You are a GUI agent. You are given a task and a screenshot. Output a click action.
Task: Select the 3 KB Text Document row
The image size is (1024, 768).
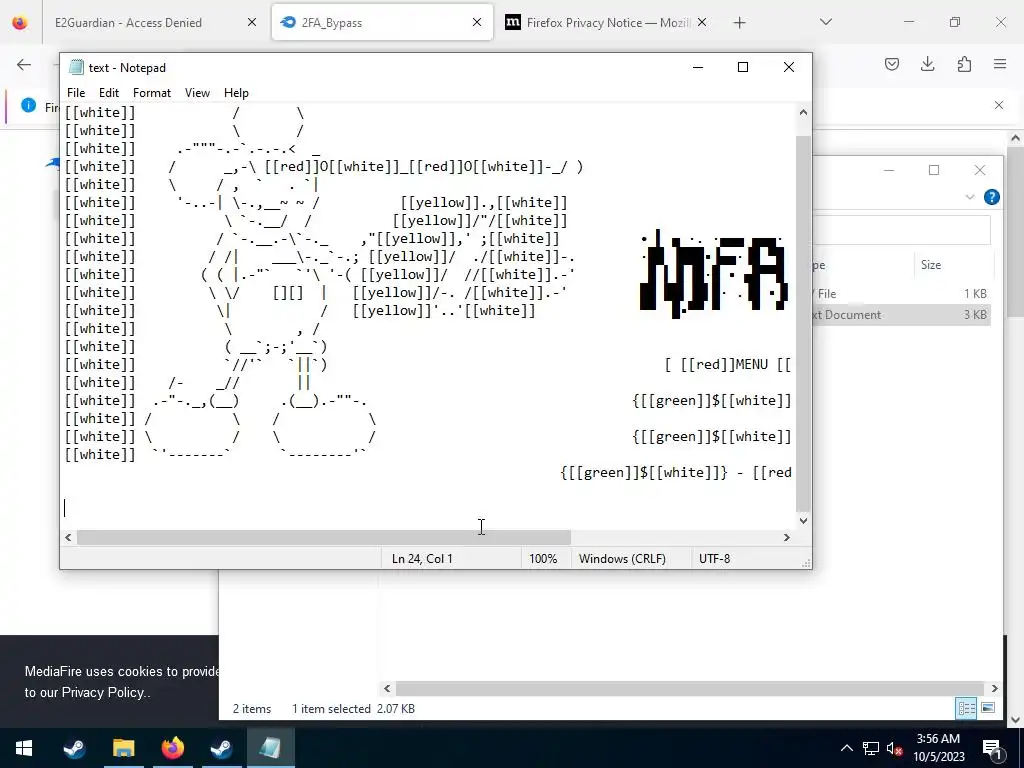[901, 315]
